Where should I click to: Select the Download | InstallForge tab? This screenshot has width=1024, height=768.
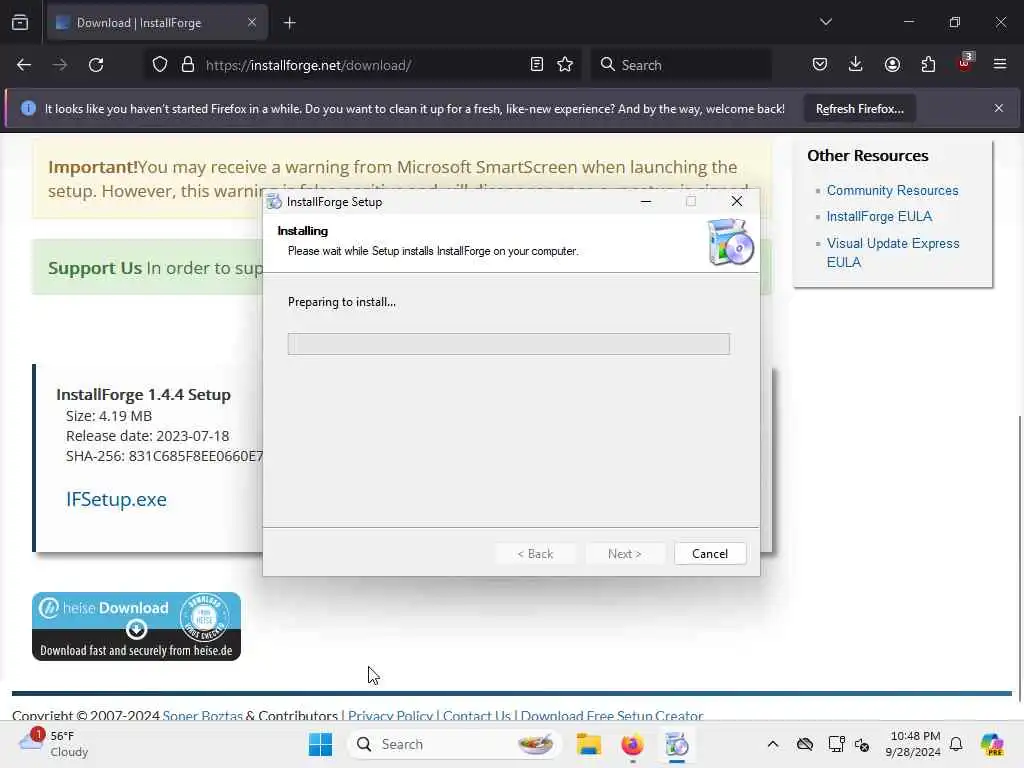tap(157, 23)
